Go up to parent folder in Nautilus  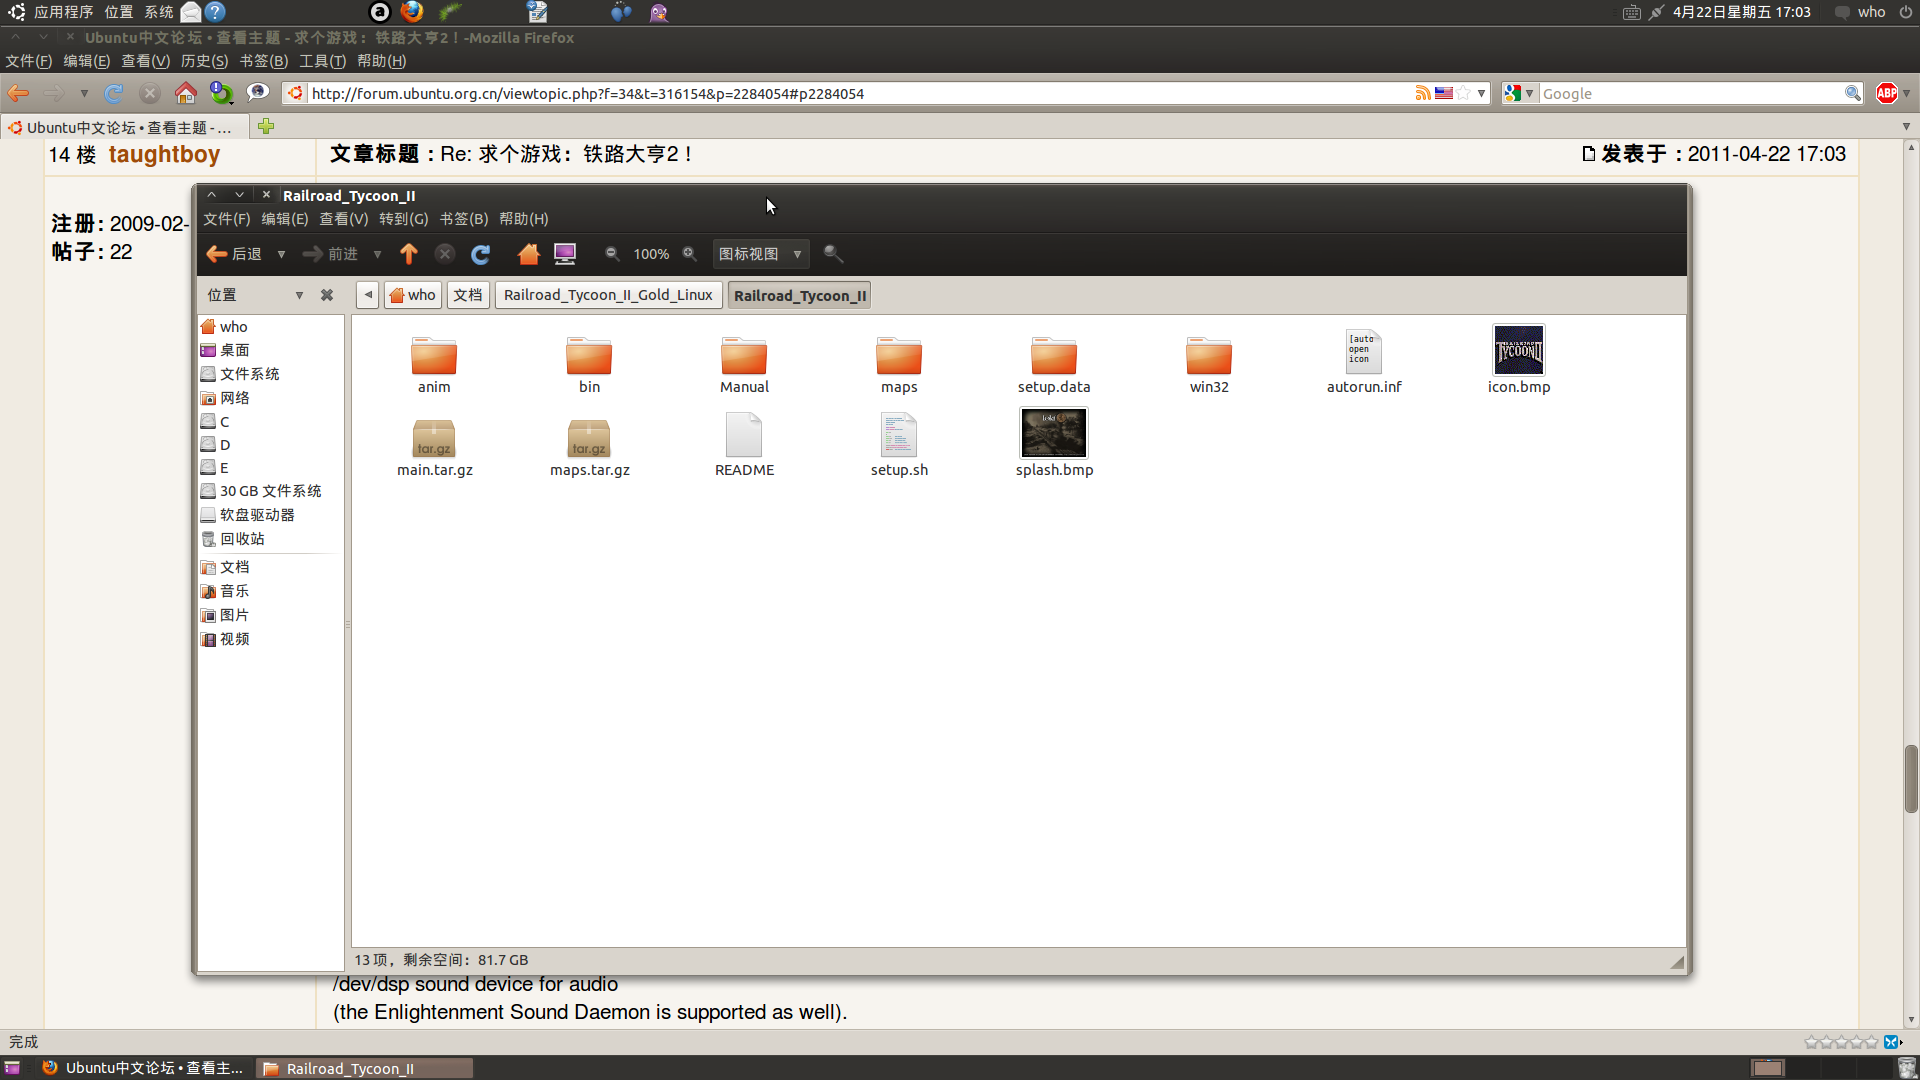pyautogui.click(x=408, y=254)
